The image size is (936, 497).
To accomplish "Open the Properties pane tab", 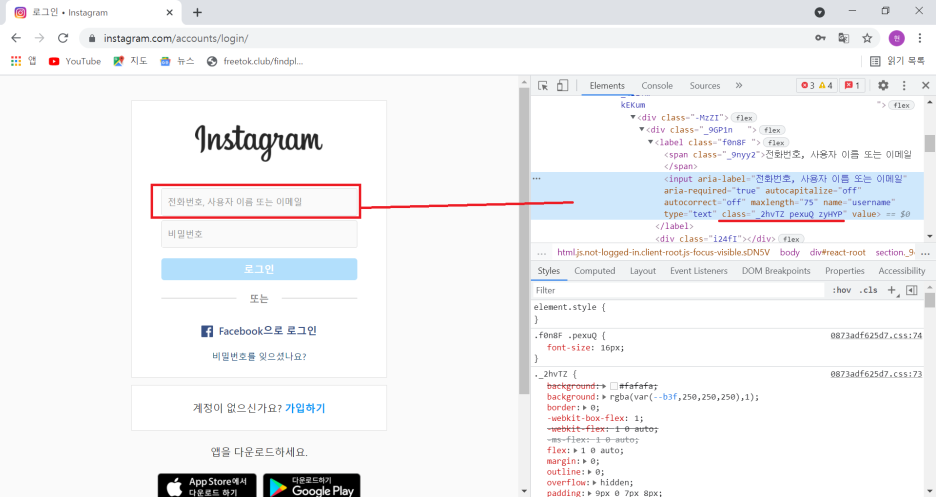I will click(x=845, y=271).
